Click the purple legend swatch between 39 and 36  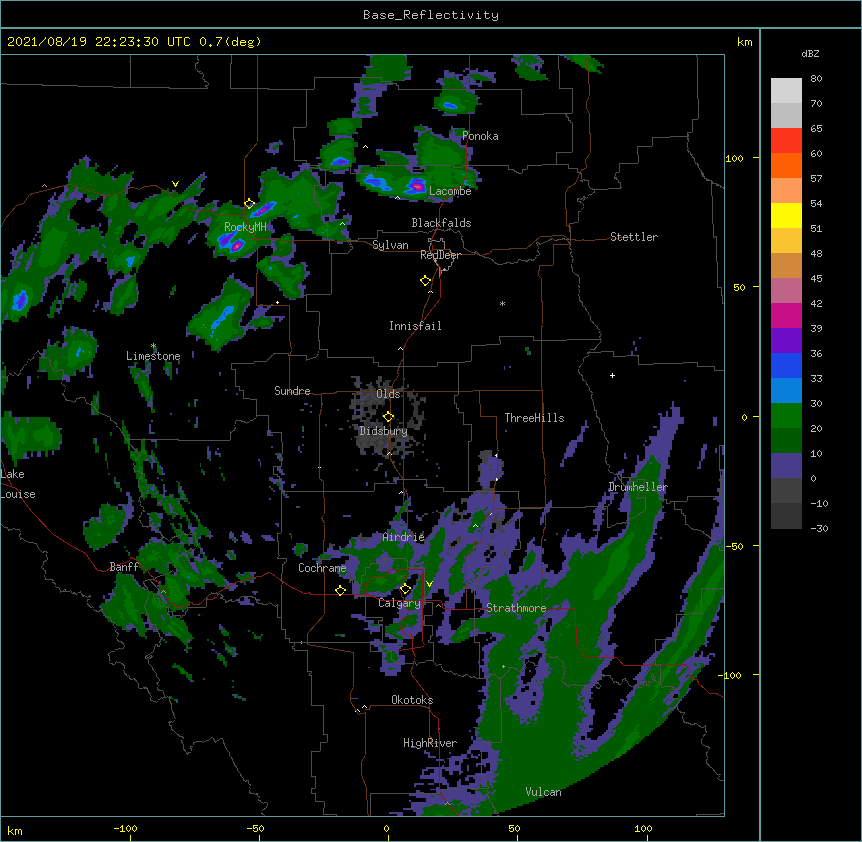point(786,341)
